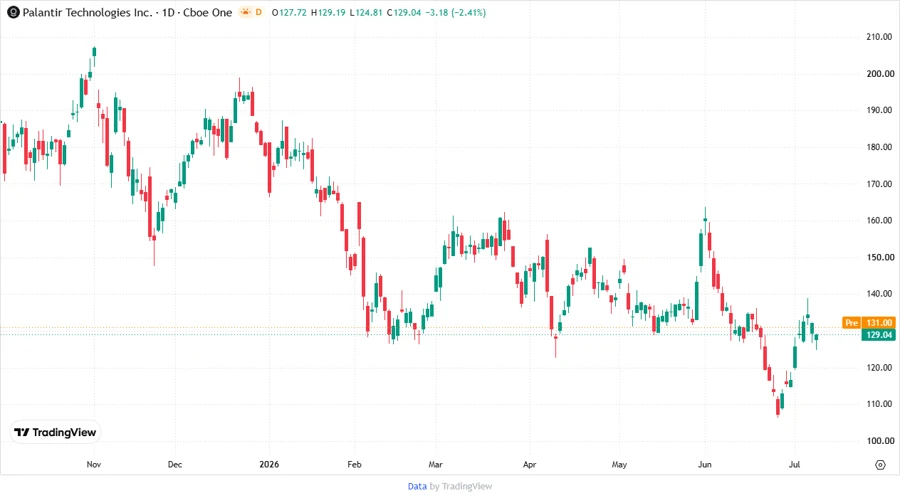Click the orange D data-delay indicator
Image resolution: width=900 pixels, height=498 pixels.
coord(258,12)
